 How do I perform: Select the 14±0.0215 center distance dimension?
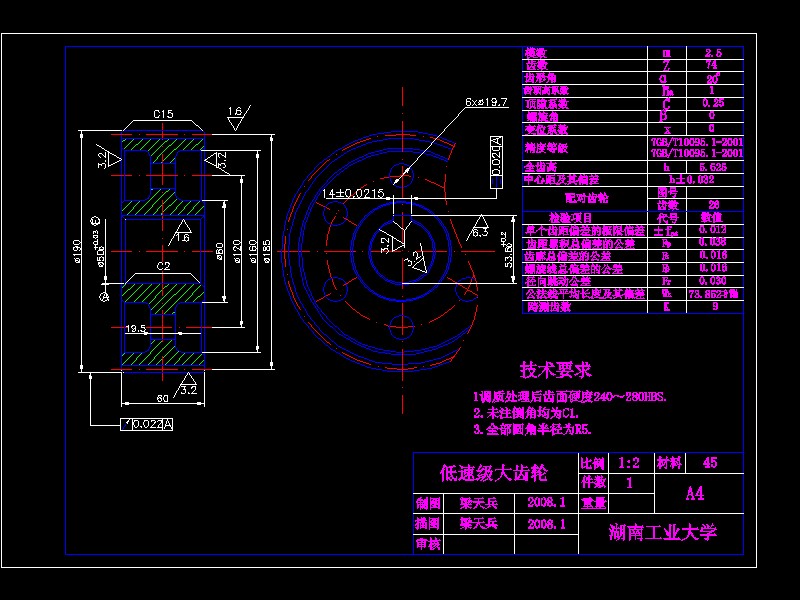point(352,193)
